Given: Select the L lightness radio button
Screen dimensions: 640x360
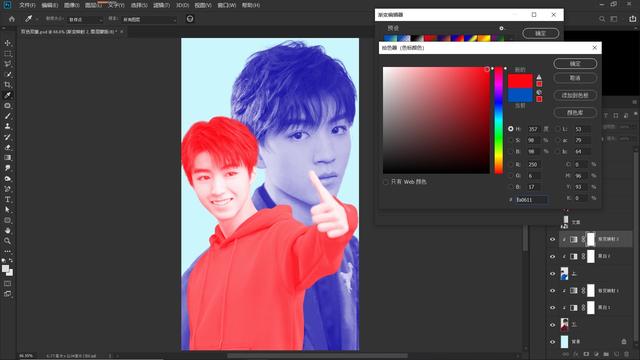Looking at the screenshot, I should coord(558,129).
